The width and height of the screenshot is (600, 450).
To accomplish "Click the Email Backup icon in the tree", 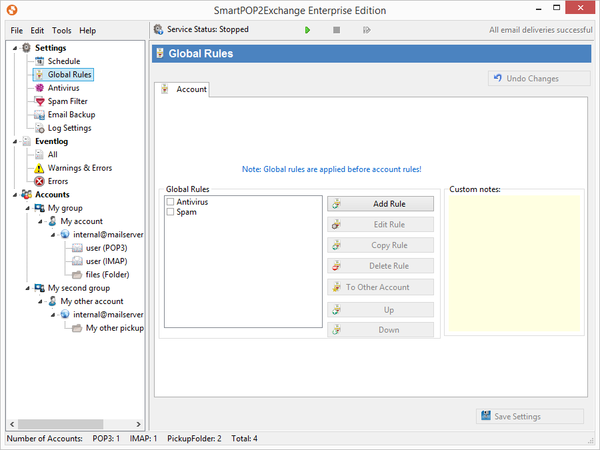I will 39,115.
